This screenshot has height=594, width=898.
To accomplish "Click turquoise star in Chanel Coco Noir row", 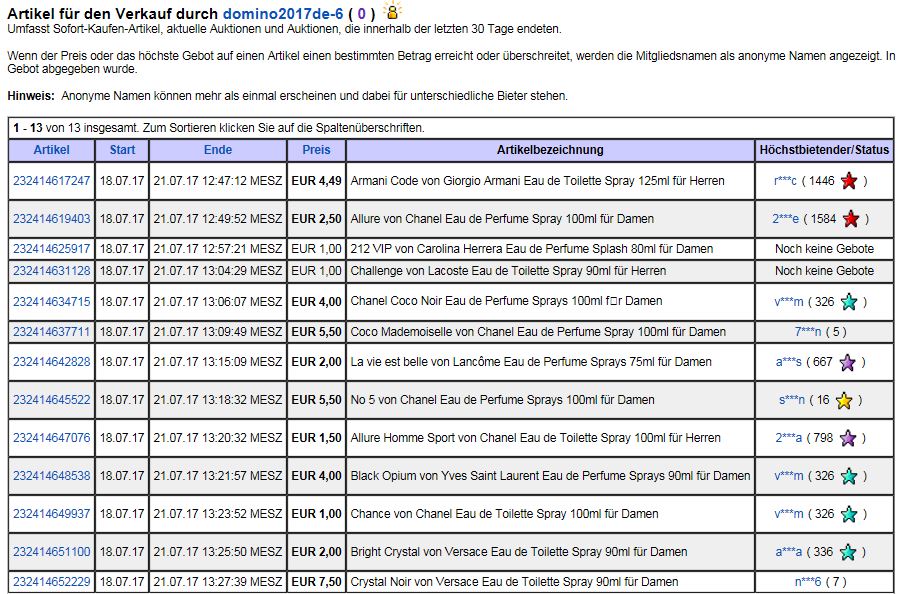I will point(849,302).
